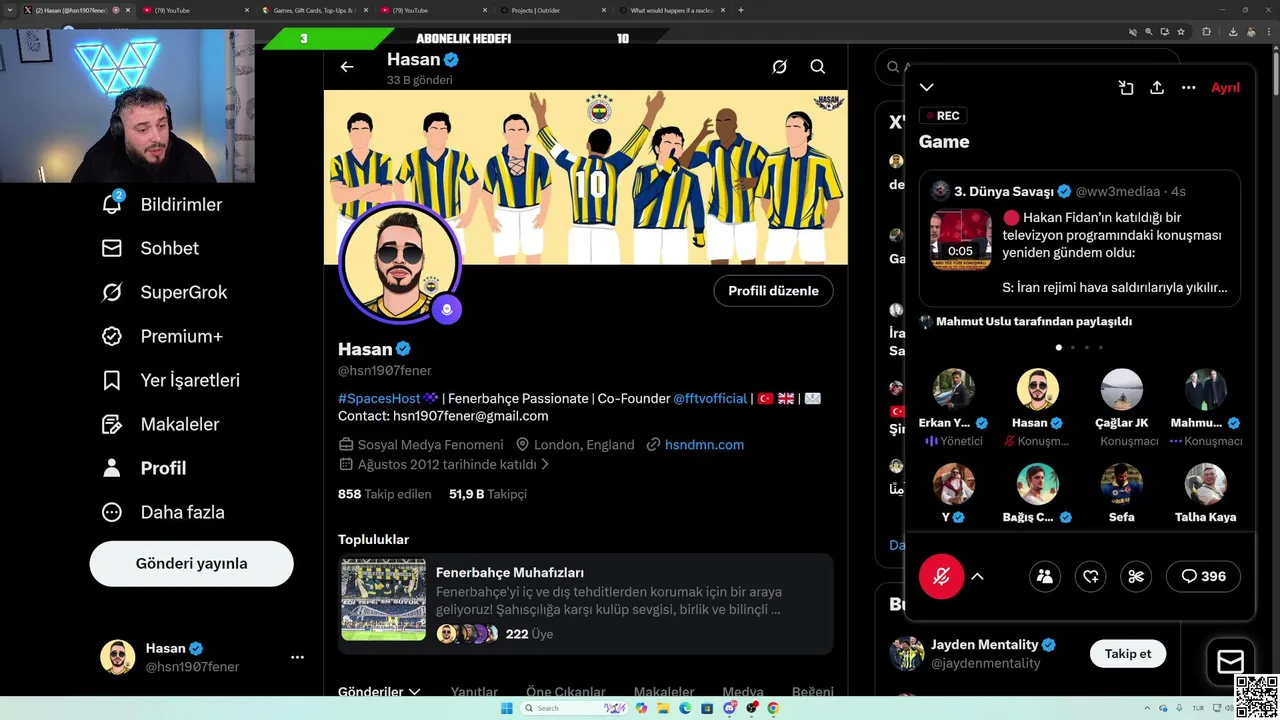
Task: Open Makaleler in sidebar
Action: coord(160,424)
